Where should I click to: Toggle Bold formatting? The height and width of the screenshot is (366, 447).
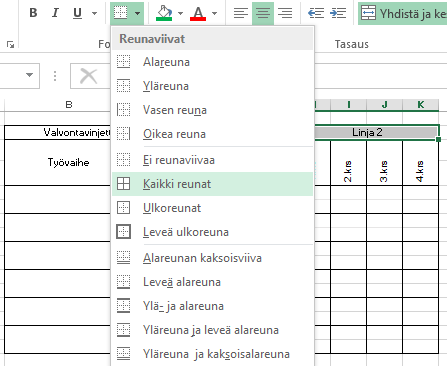(33, 13)
